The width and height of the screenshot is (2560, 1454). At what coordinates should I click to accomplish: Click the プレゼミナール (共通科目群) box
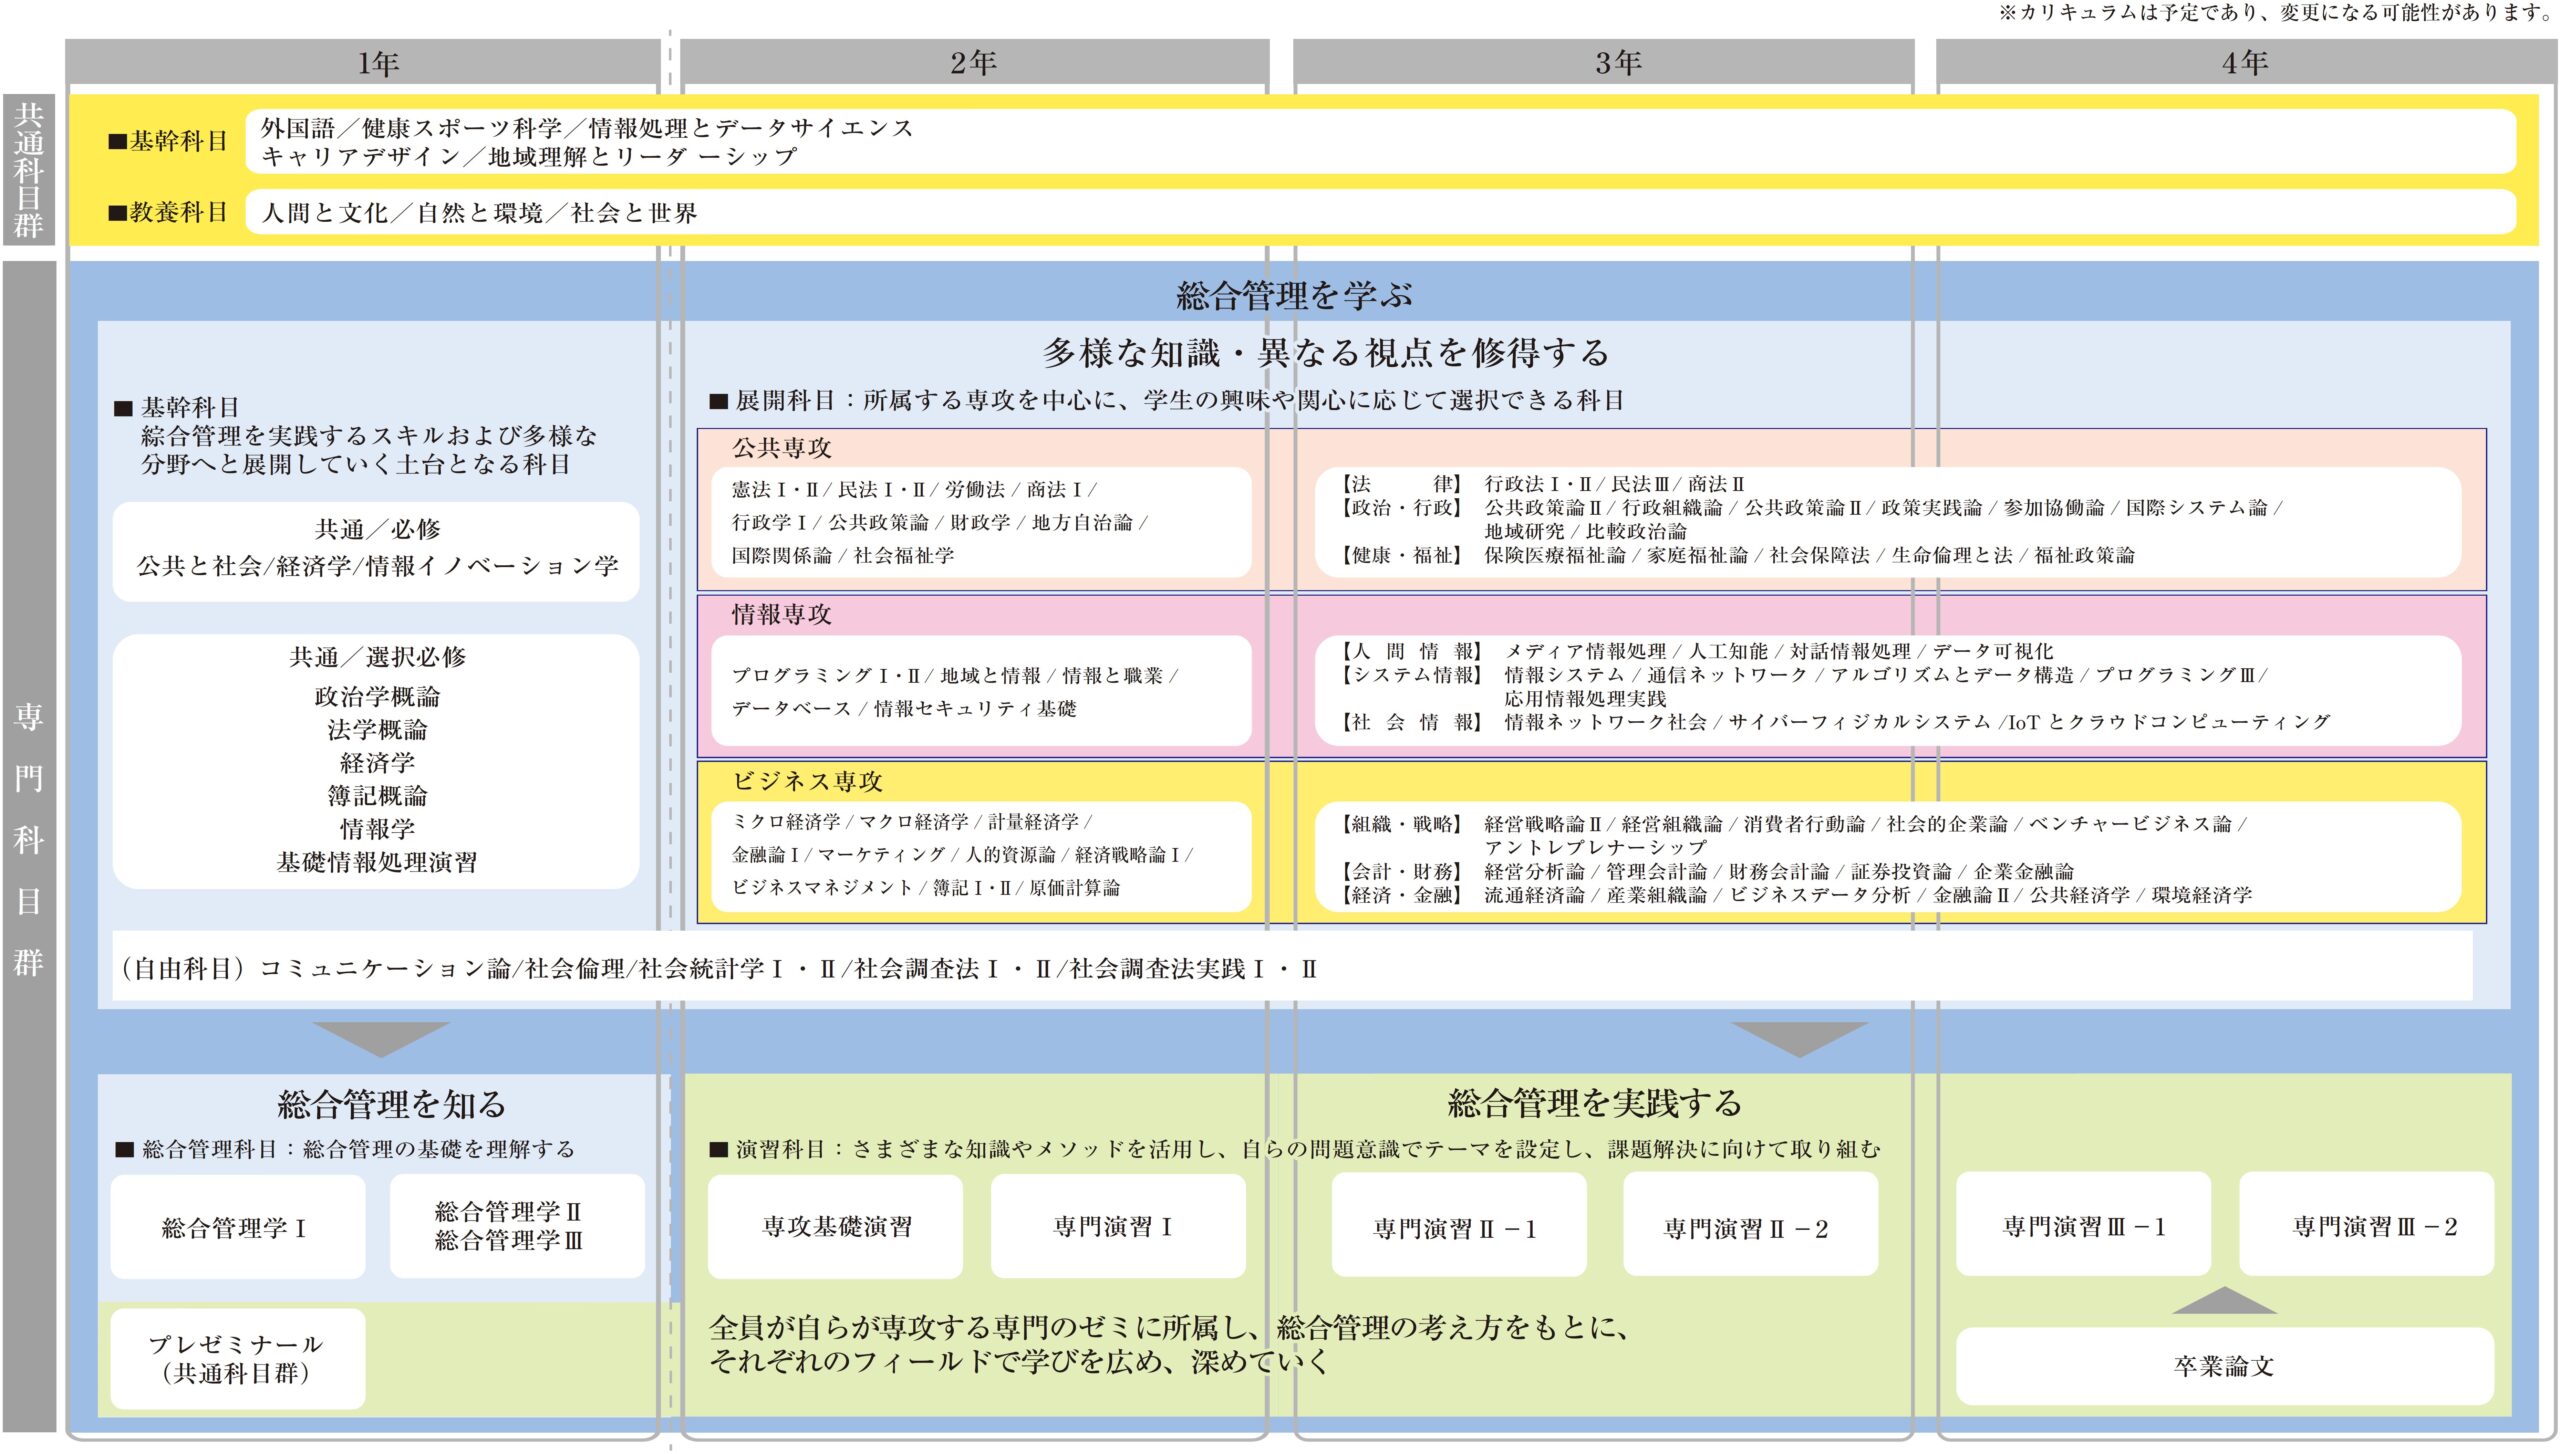tap(238, 1359)
